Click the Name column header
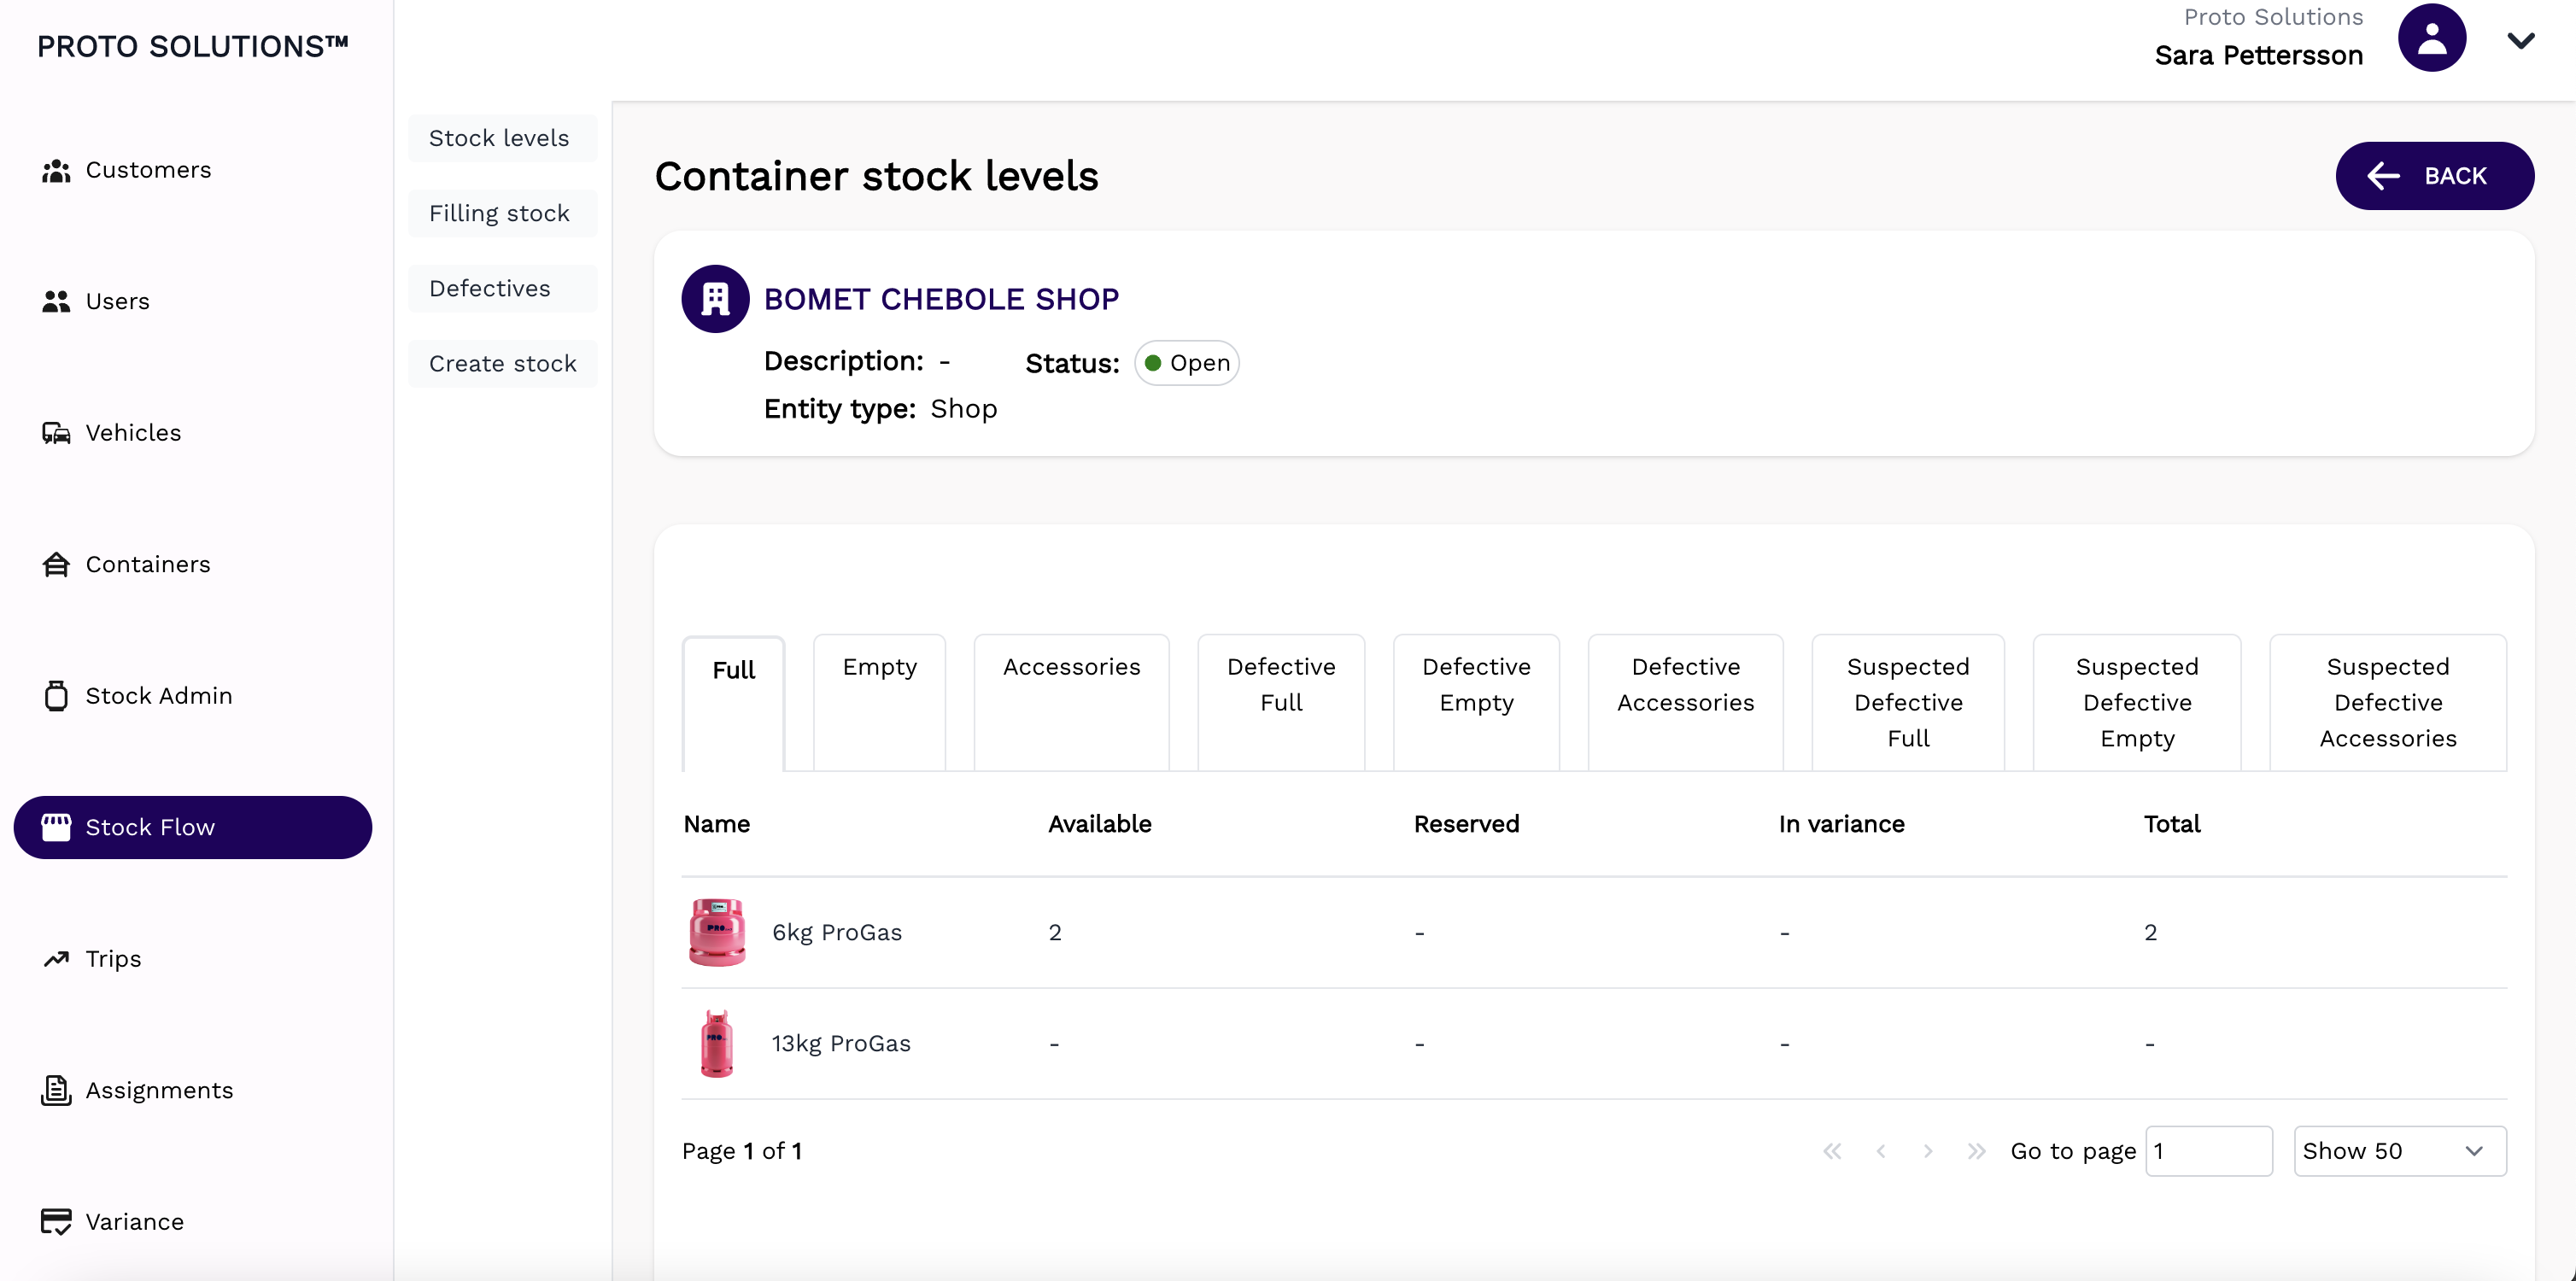This screenshot has width=2576, height=1281. coord(716,824)
